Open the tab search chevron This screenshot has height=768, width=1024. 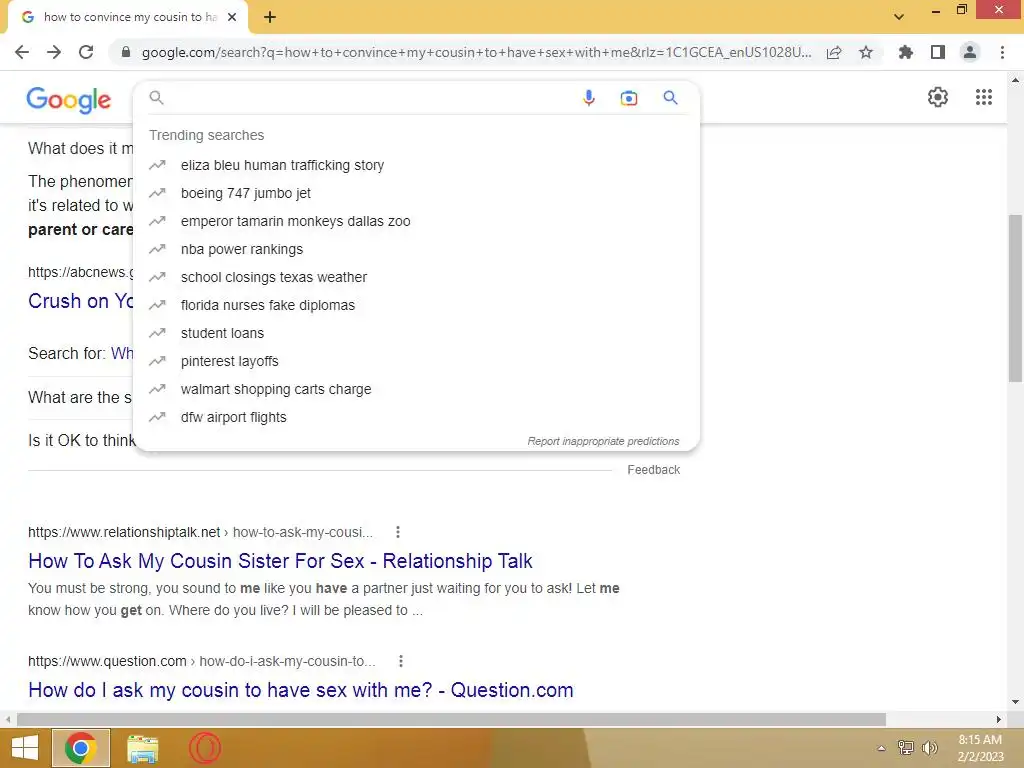click(x=899, y=17)
